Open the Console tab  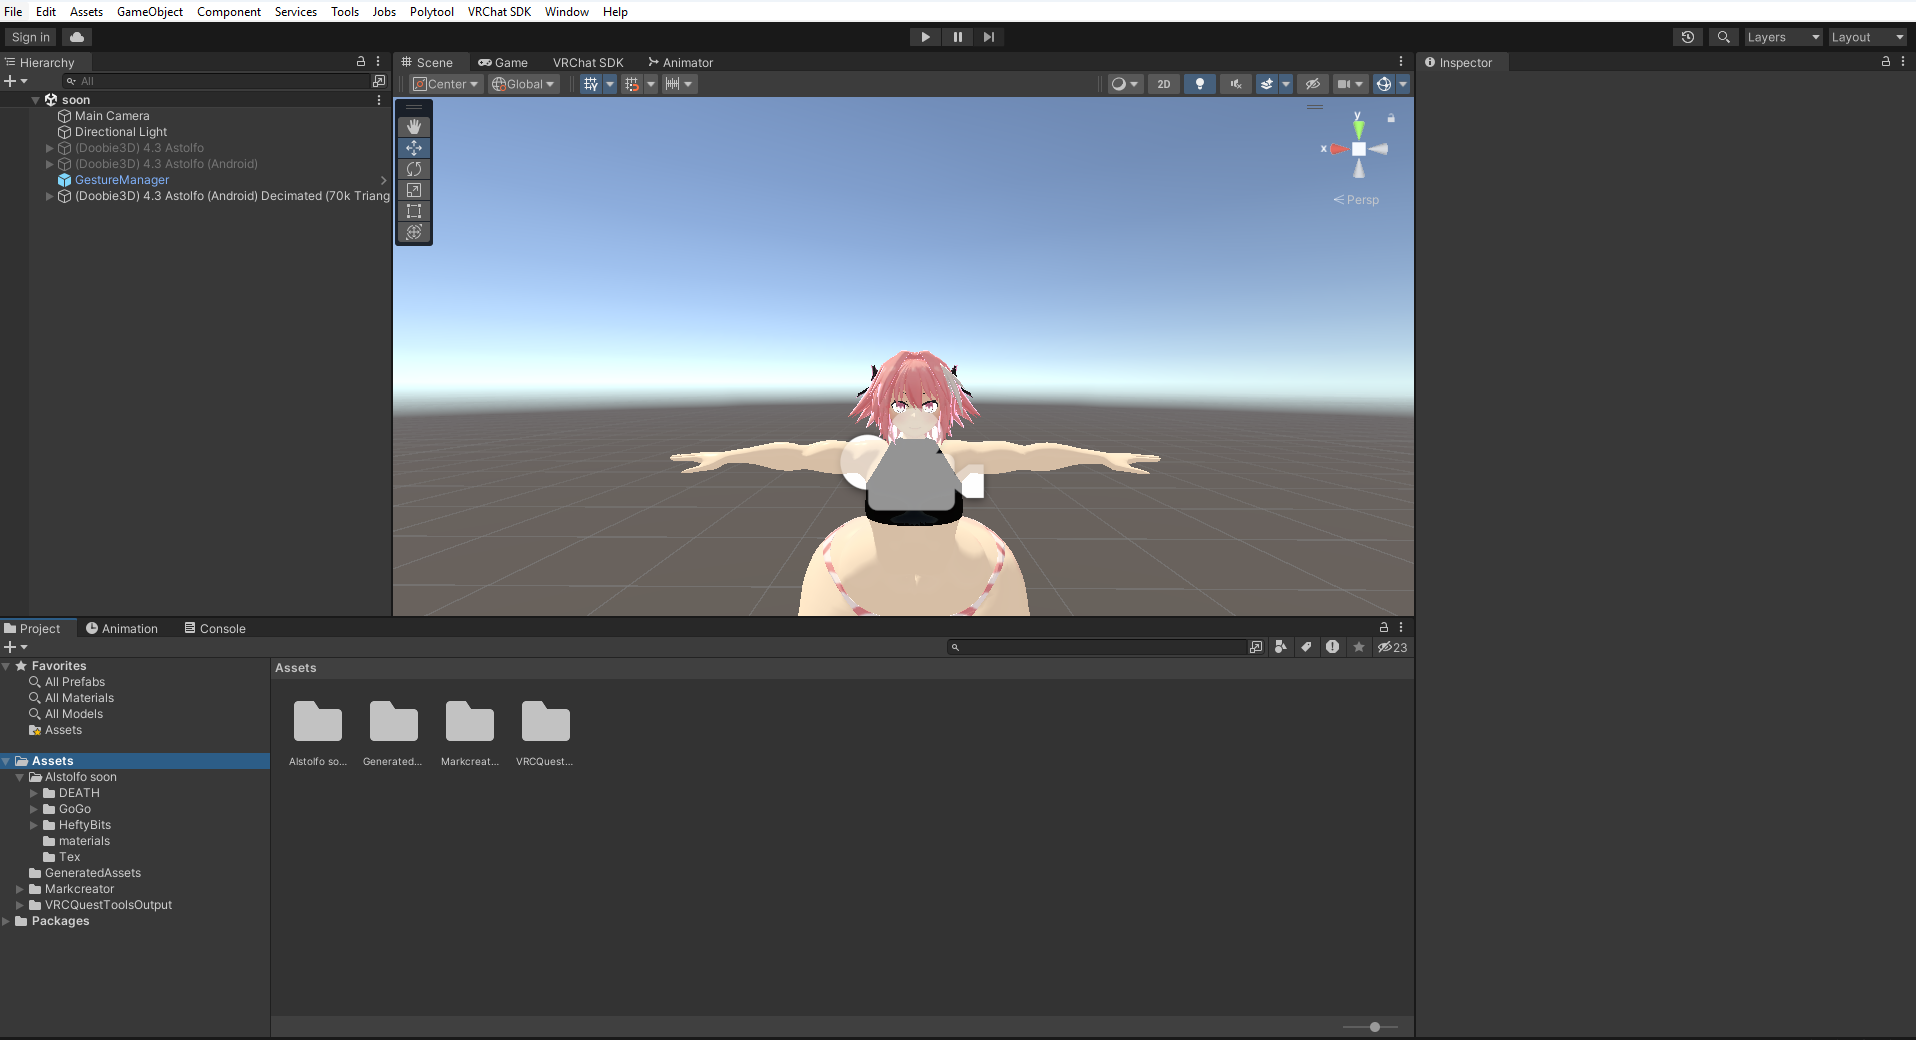215,628
